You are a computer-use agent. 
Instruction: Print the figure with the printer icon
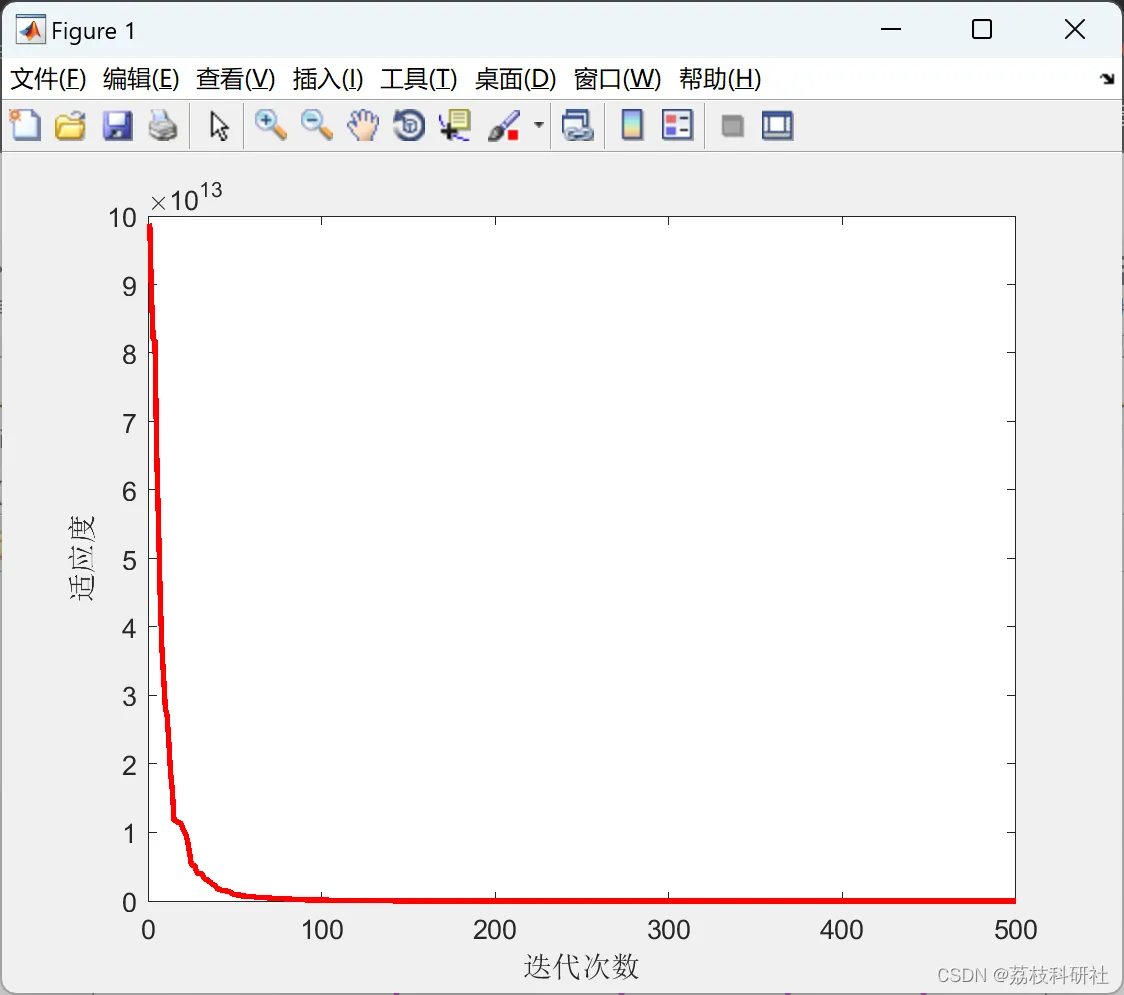coord(163,125)
